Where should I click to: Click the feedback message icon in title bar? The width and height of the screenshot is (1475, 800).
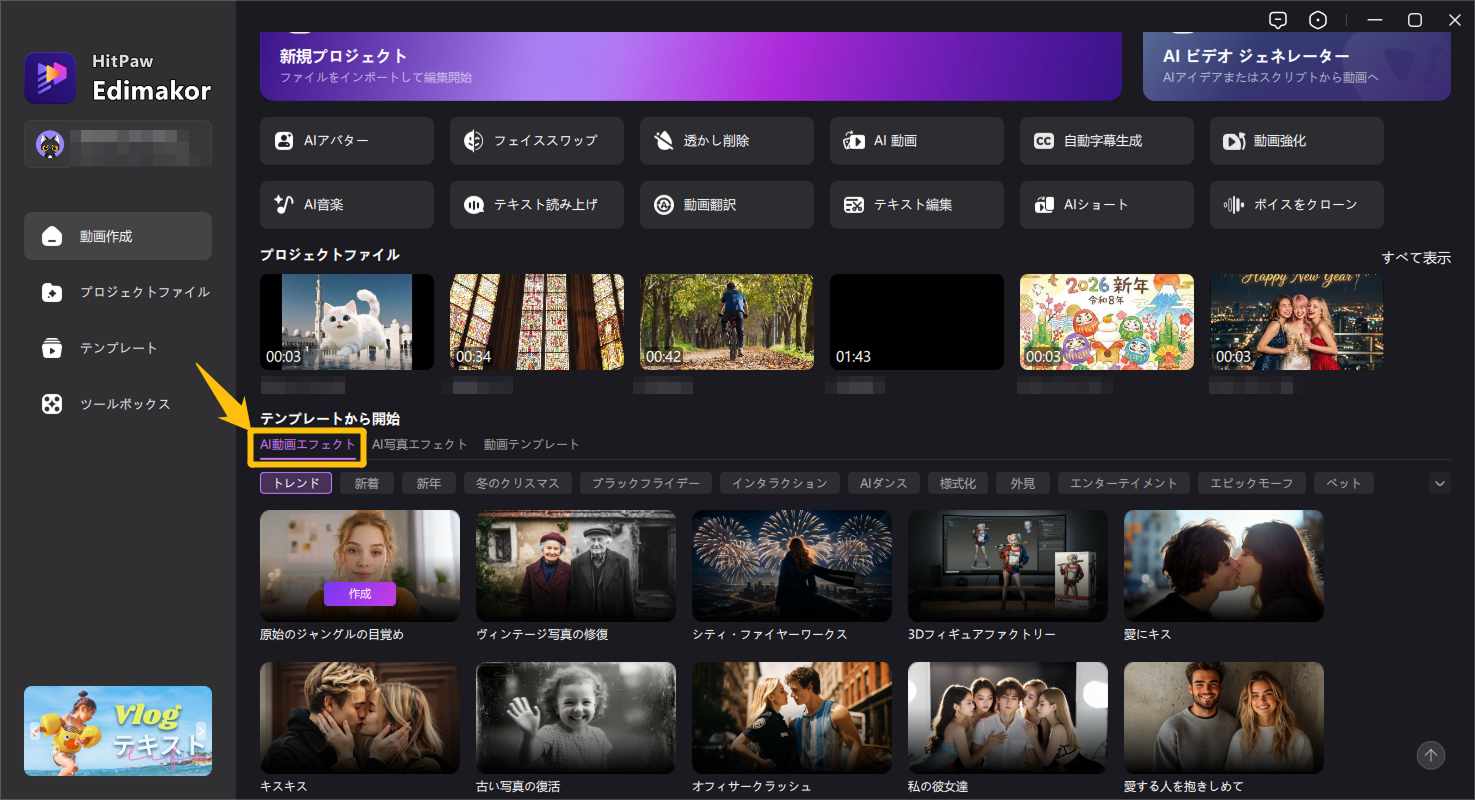pyautogui.click(x=1277, y=20)
